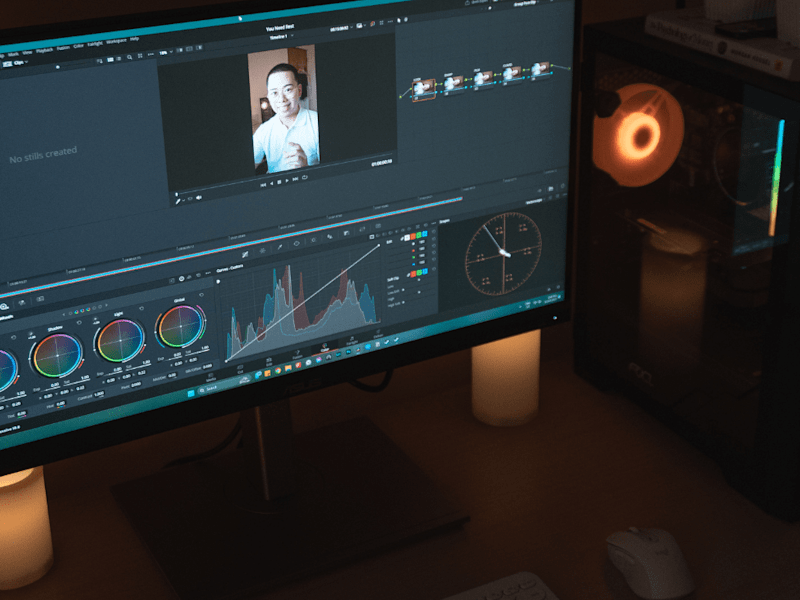
Task: Click the top curve control point
Action: [379, 245]
